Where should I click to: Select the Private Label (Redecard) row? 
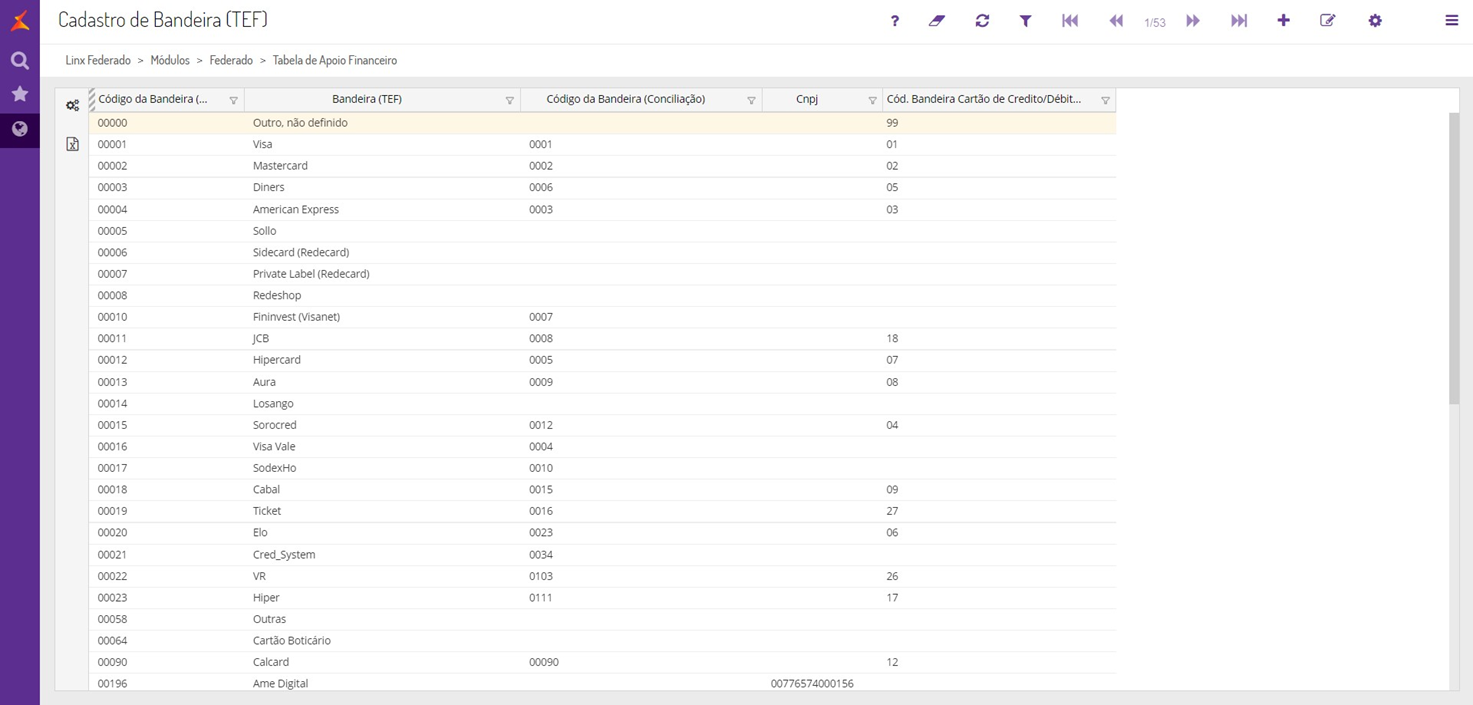[602, 274]
